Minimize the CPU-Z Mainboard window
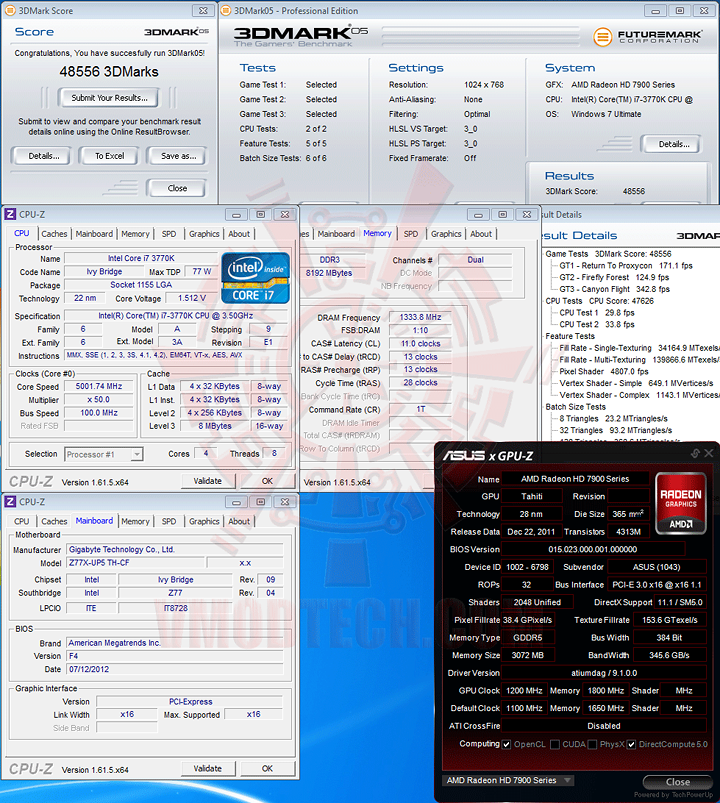The width and height of the screenshot is (720, 803). click(x=236, y=502)
